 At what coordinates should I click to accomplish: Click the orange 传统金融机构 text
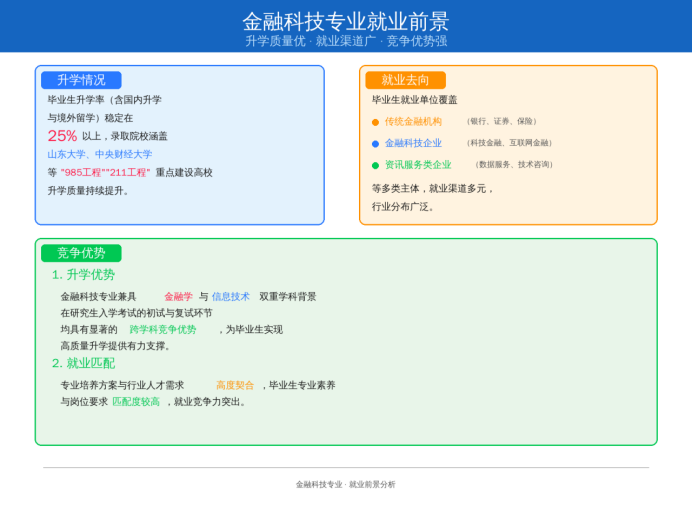point(413,121)
